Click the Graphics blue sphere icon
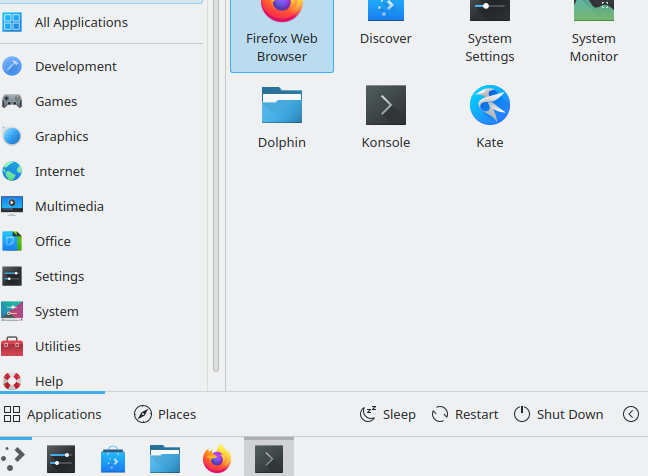 coord(12,136)
